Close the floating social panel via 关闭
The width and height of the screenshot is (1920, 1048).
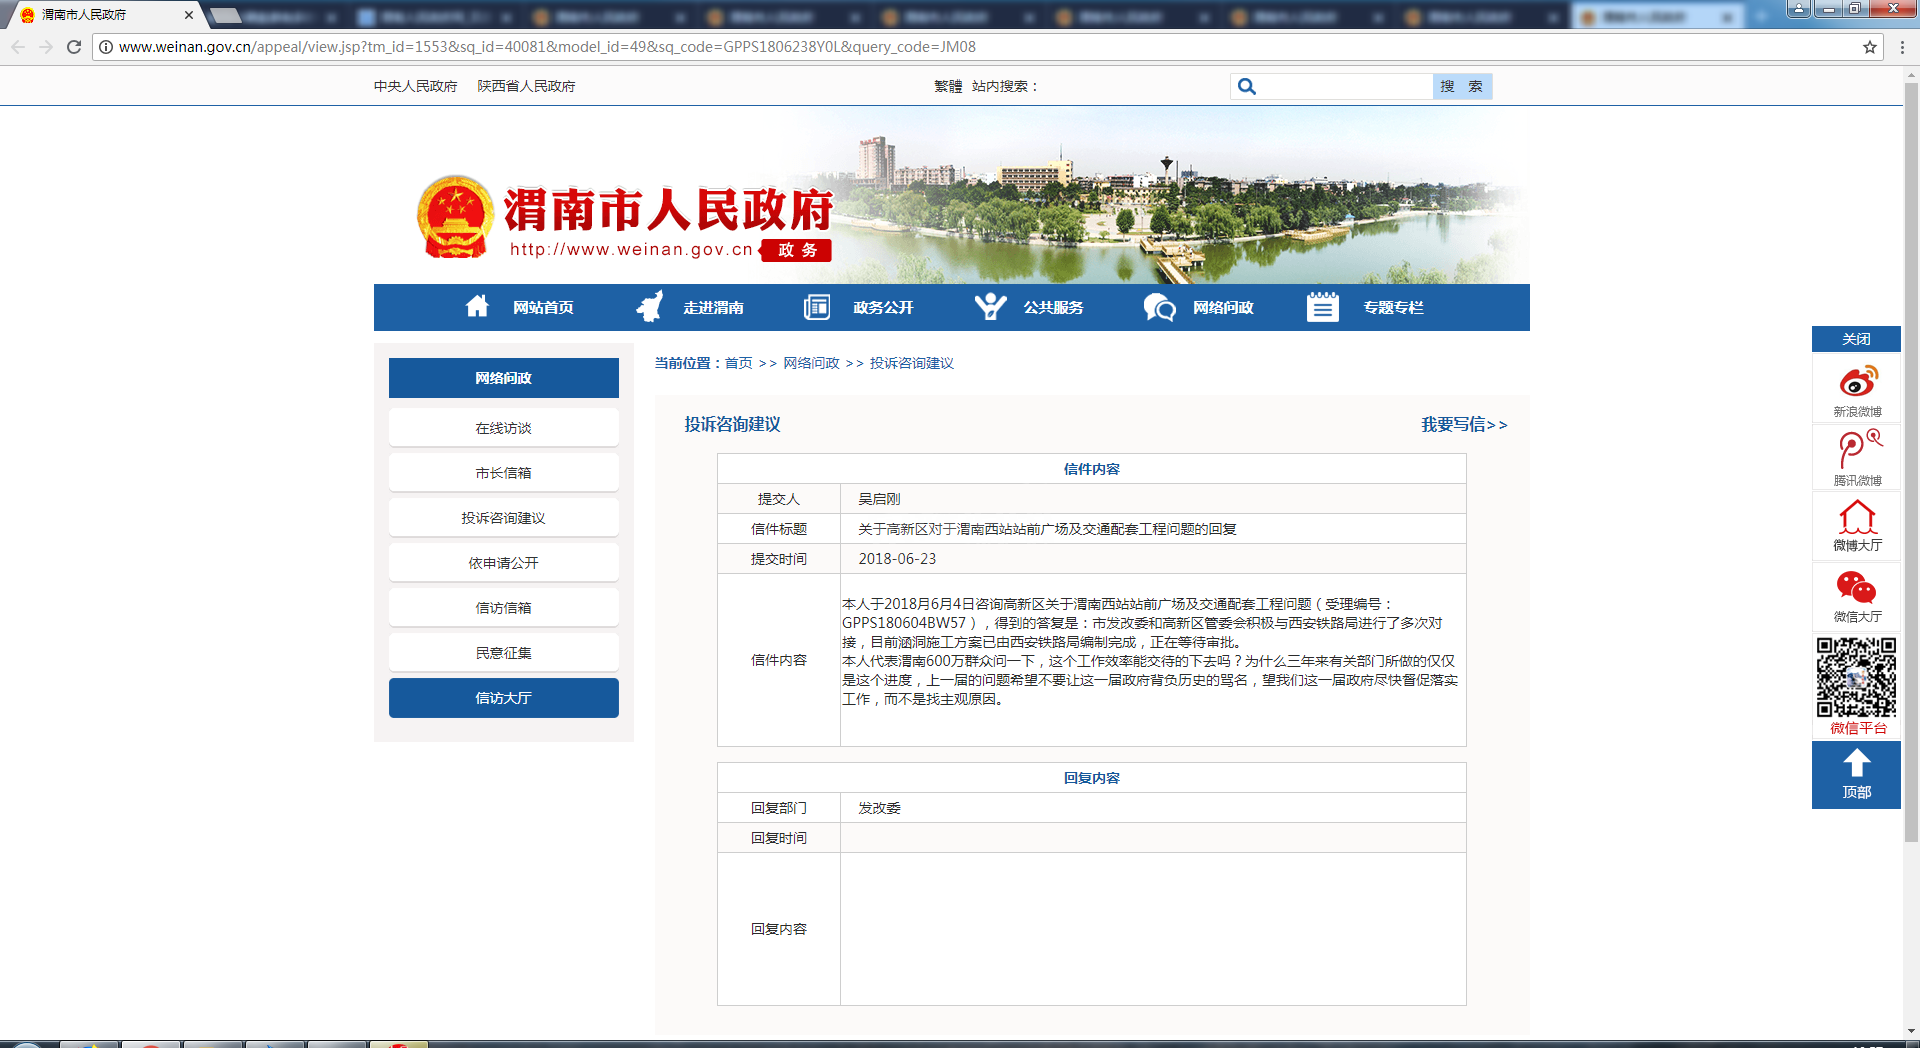(1856, 339)
